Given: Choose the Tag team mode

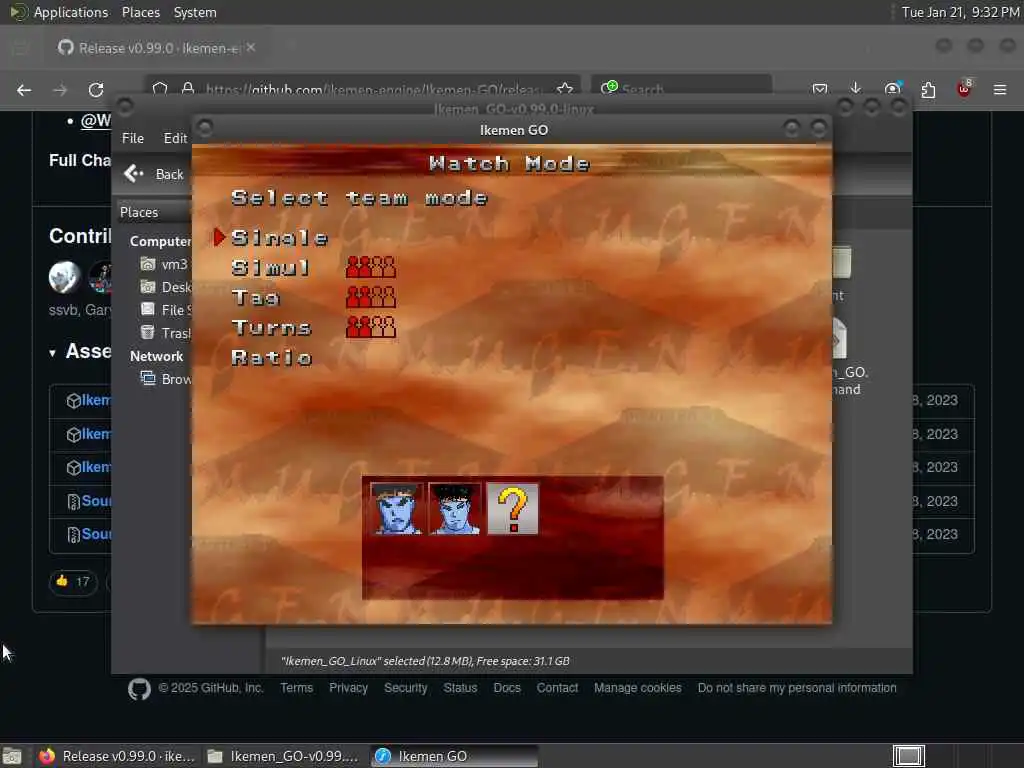Looking at the screenshot, I should [x=255, y=298].
